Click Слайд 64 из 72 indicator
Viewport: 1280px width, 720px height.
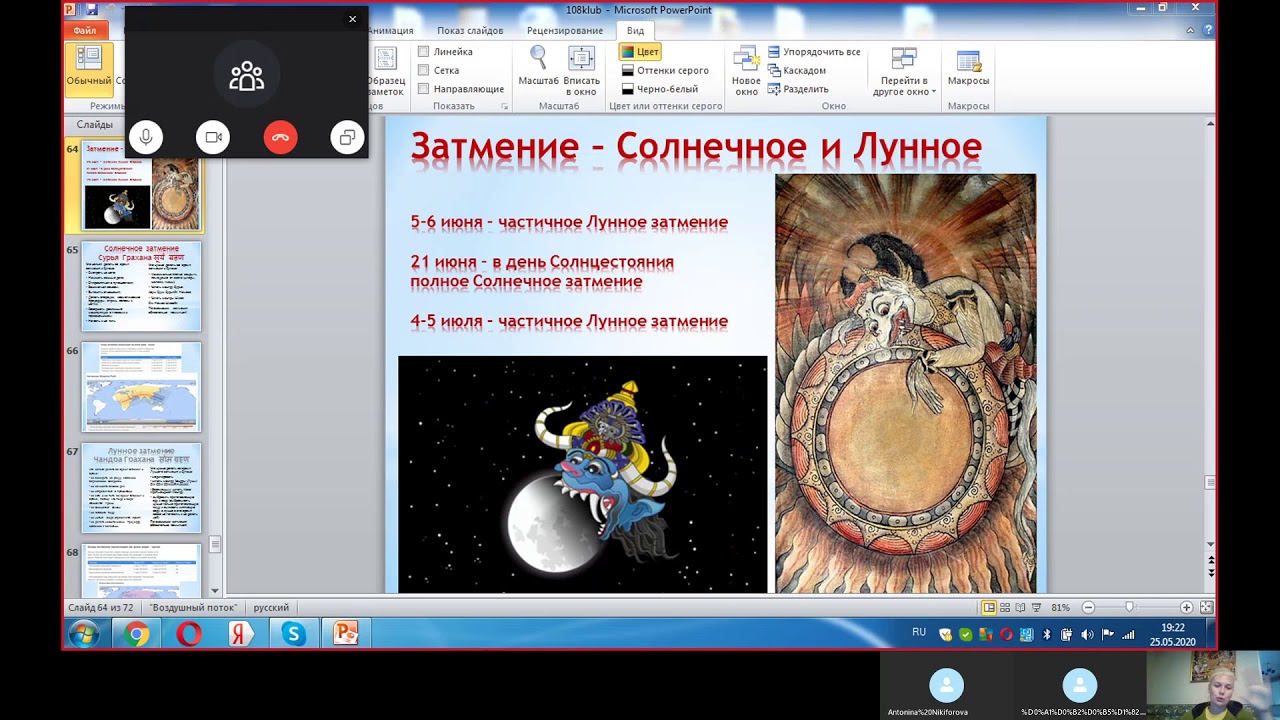102,607
